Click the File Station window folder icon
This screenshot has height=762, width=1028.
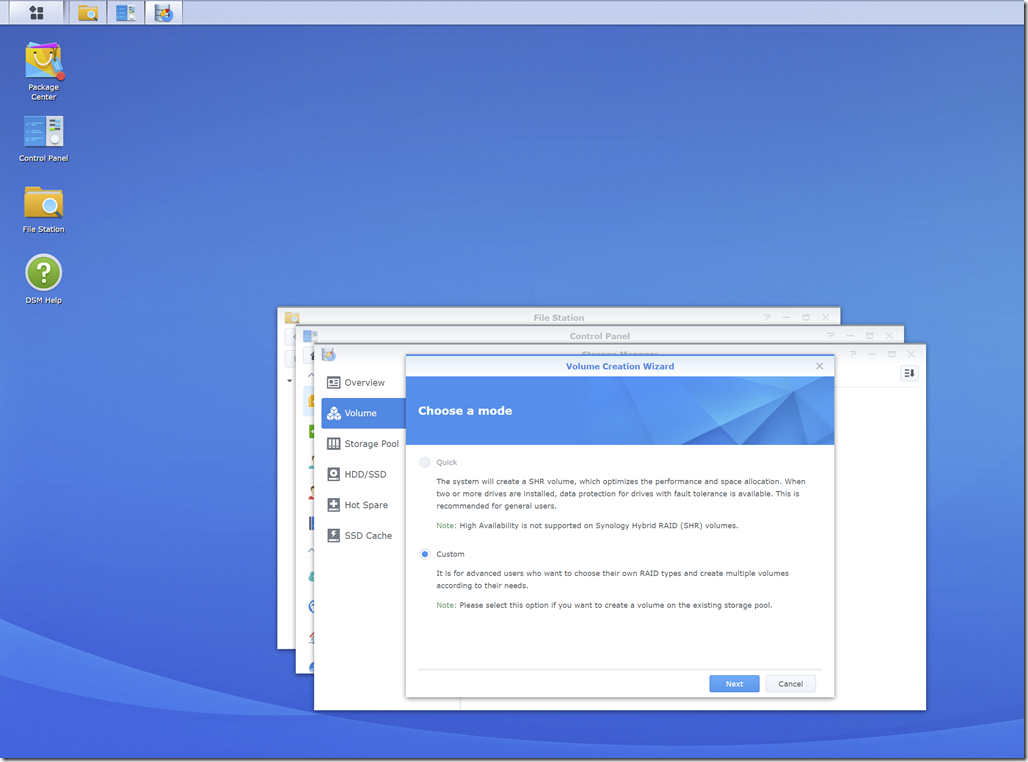[x=292, y=318]
